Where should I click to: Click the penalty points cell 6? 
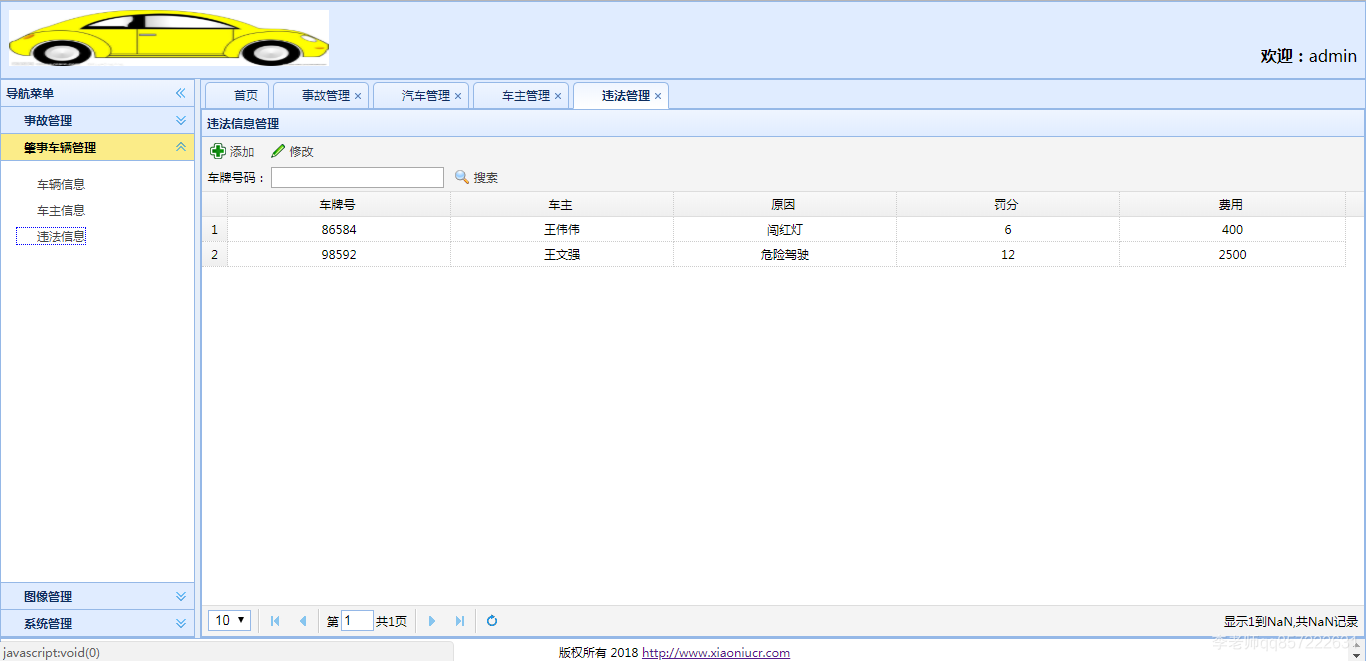[1007, 229]
